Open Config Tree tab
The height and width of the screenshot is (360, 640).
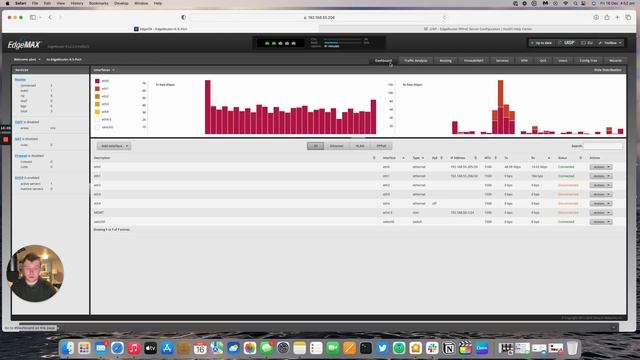[588, 60]
